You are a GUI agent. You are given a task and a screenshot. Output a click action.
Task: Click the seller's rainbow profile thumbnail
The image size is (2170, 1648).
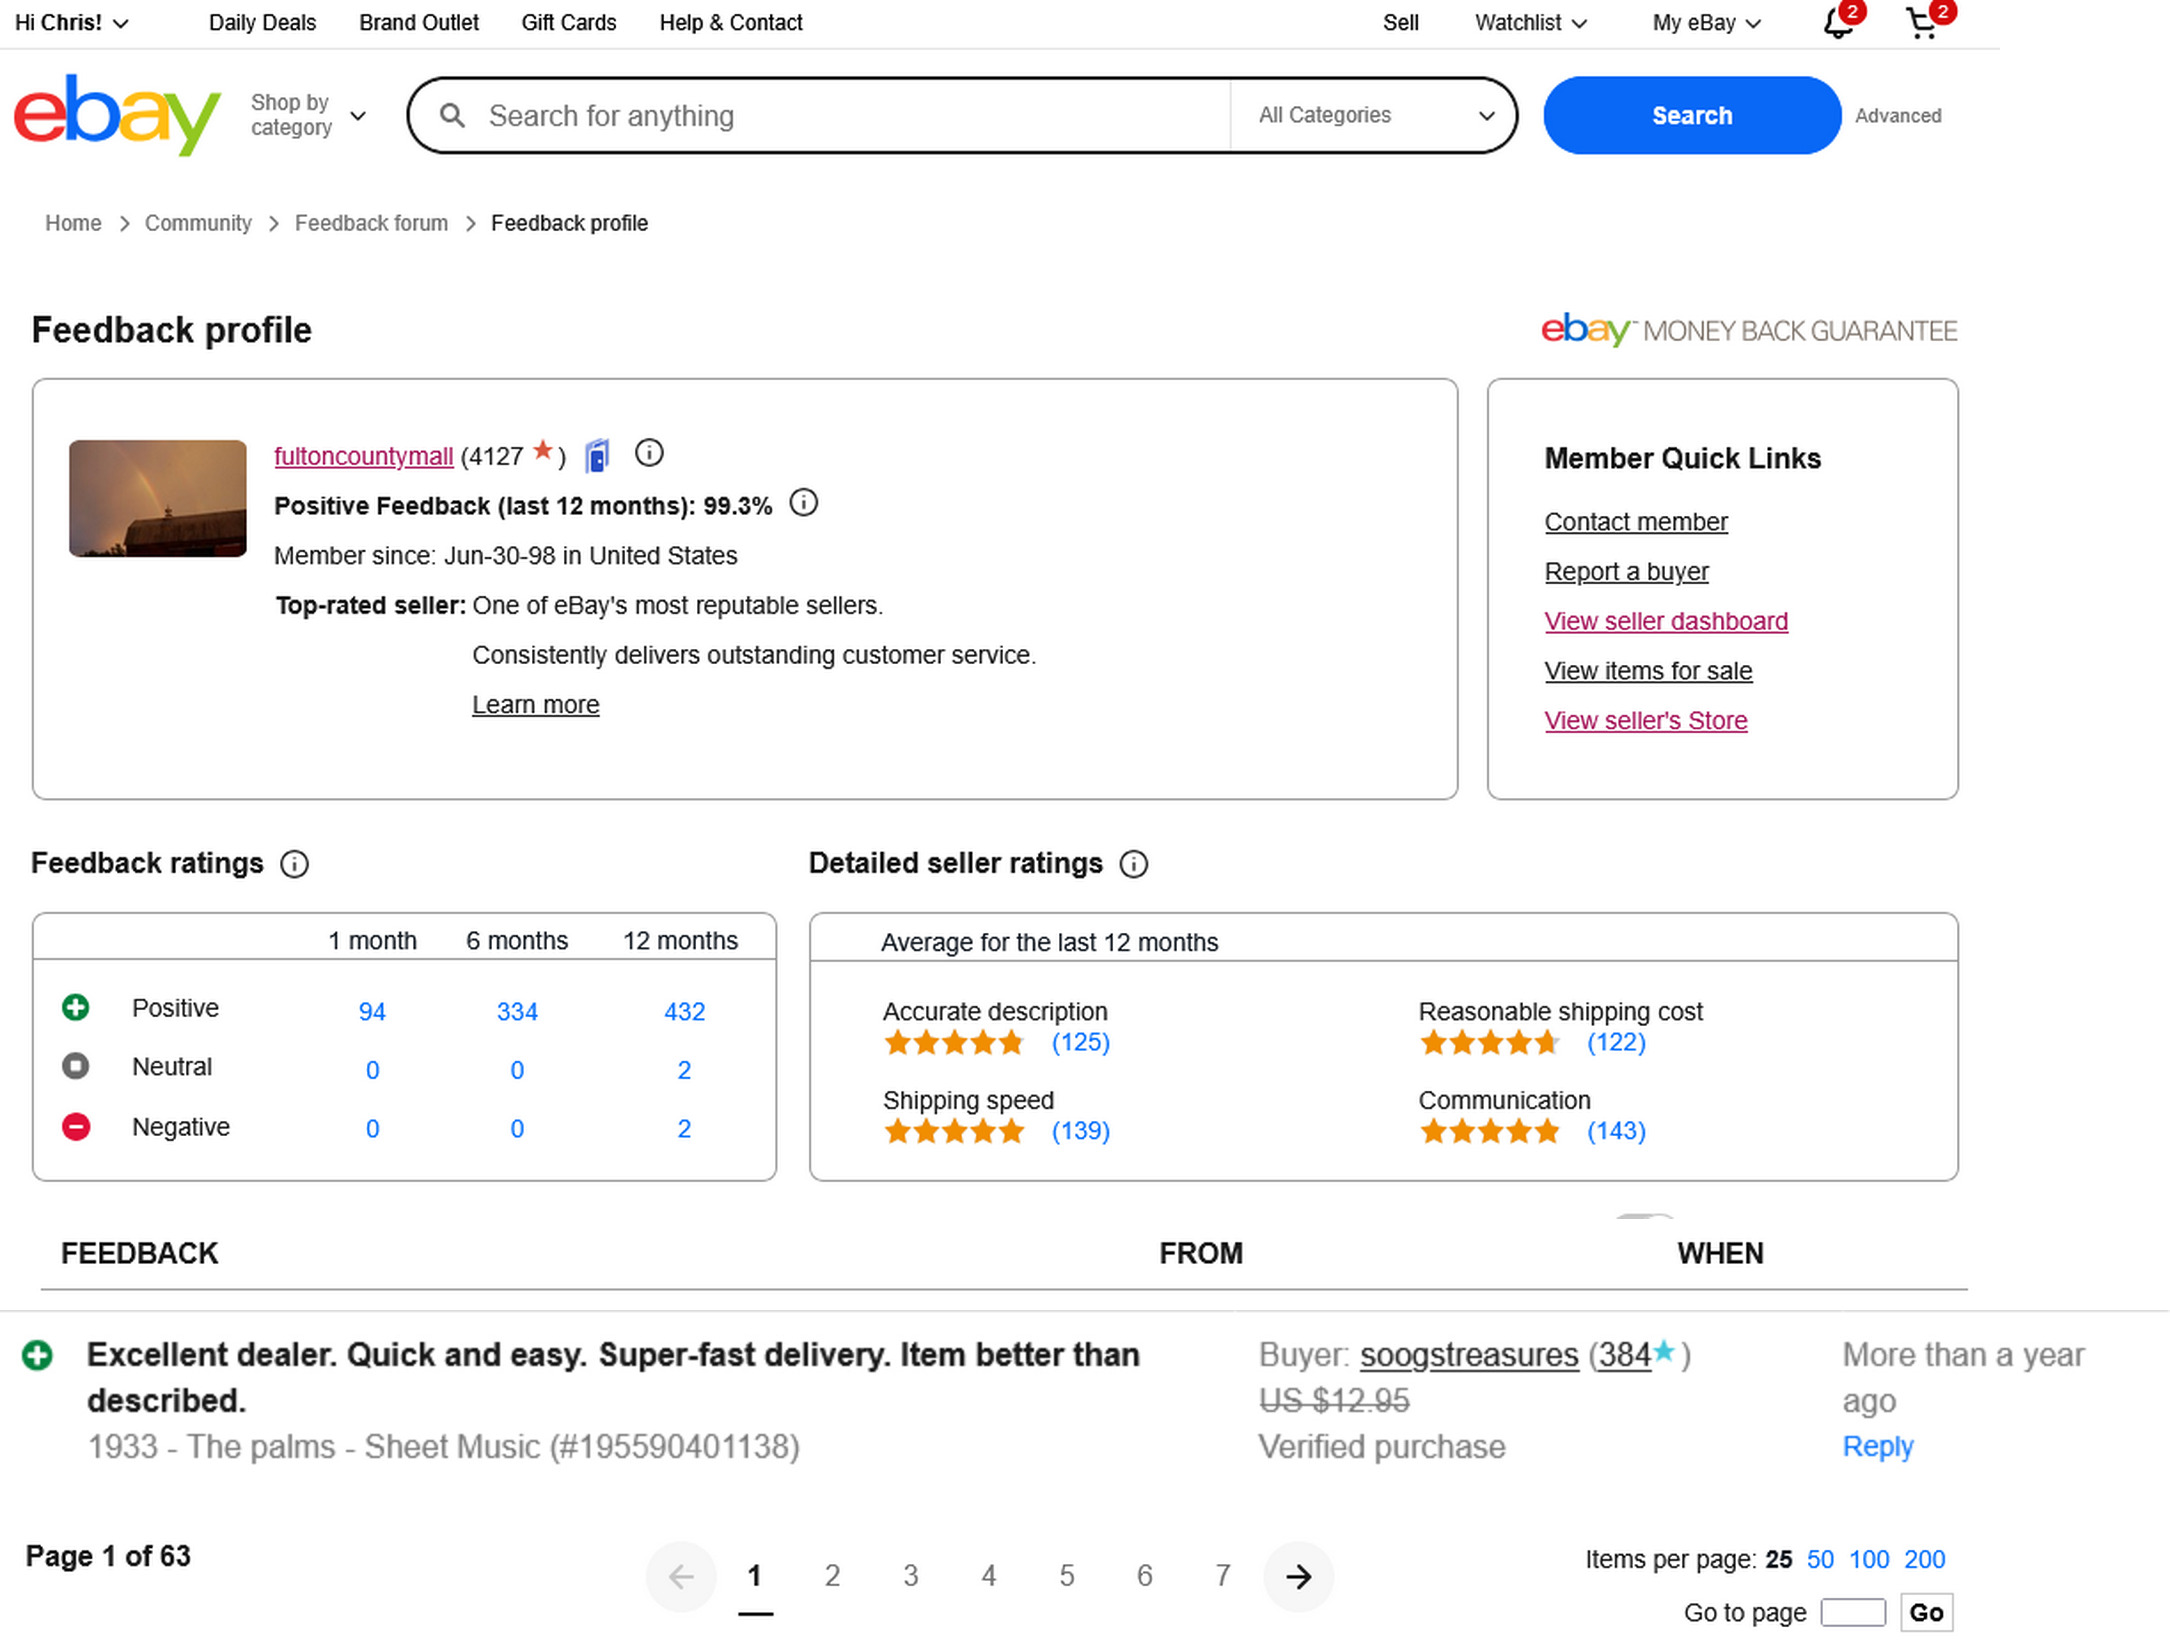pyautogui.click(x=158, y=498)
